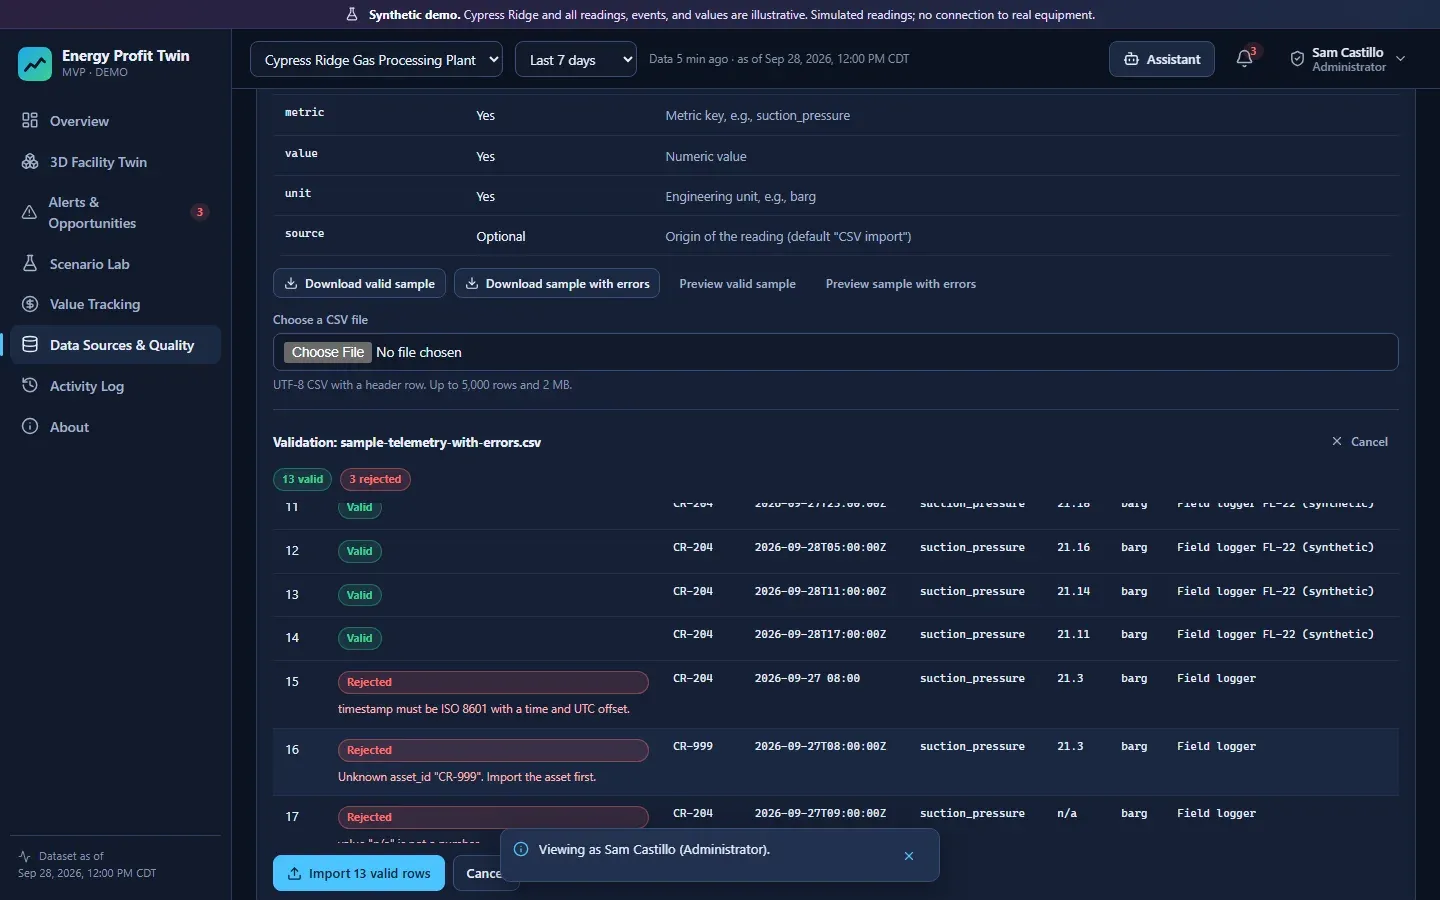This screenshot has width=1440, height=900.
Task: Click the pulse icon beside Dataset as of
Action: [x=25, y=856]
